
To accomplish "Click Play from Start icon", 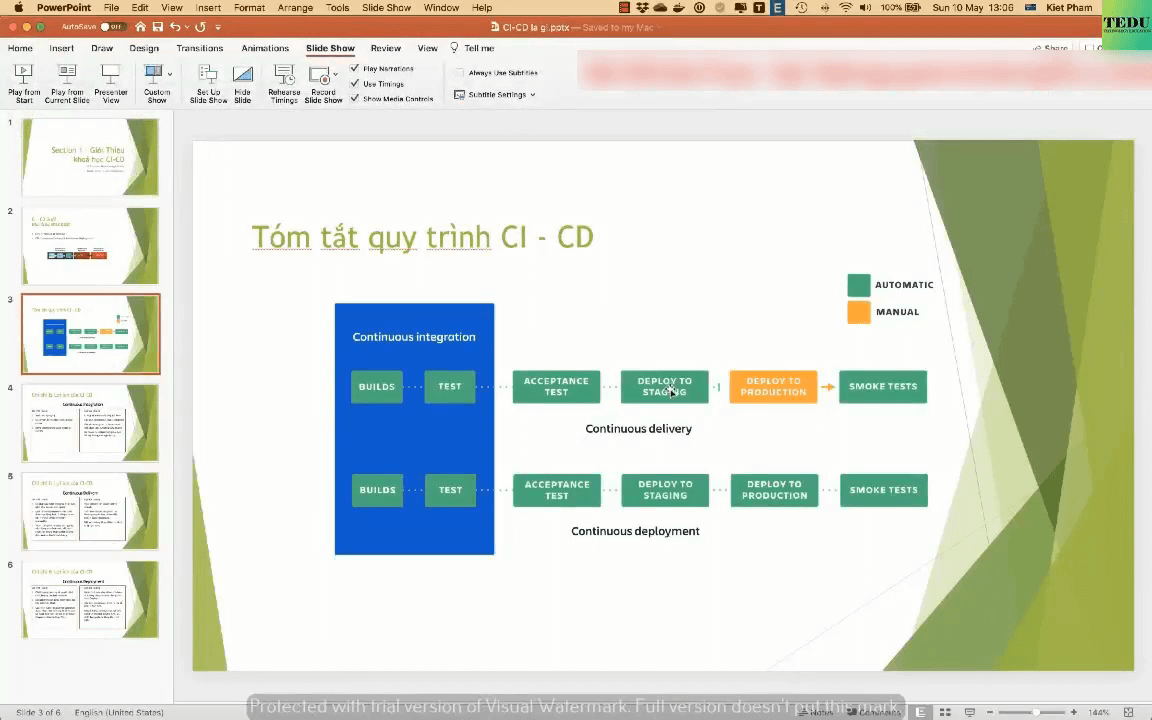I will pos(24,75).
